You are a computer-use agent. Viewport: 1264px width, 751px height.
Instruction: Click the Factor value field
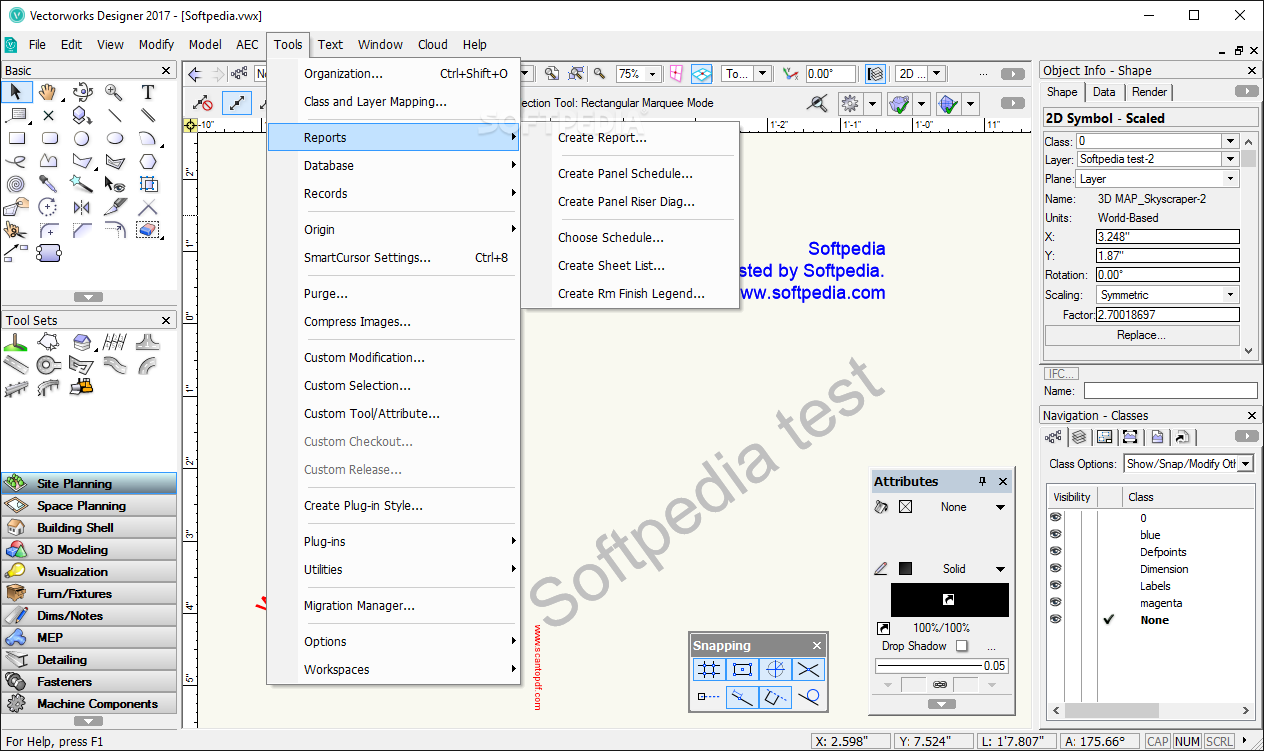point(1168,314)
